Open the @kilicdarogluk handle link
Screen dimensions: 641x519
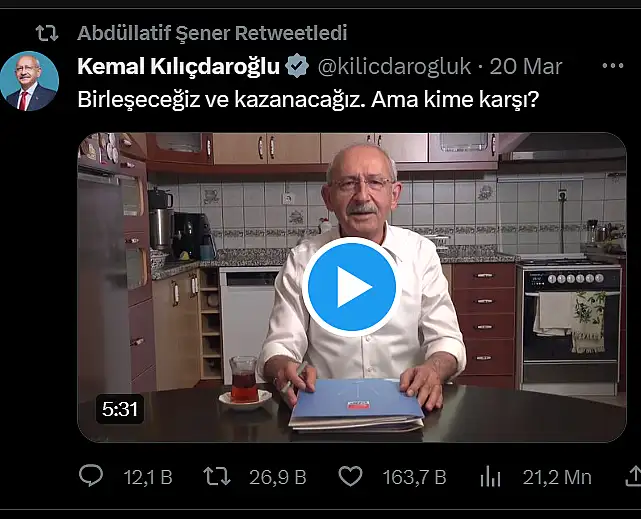(394, 66)
